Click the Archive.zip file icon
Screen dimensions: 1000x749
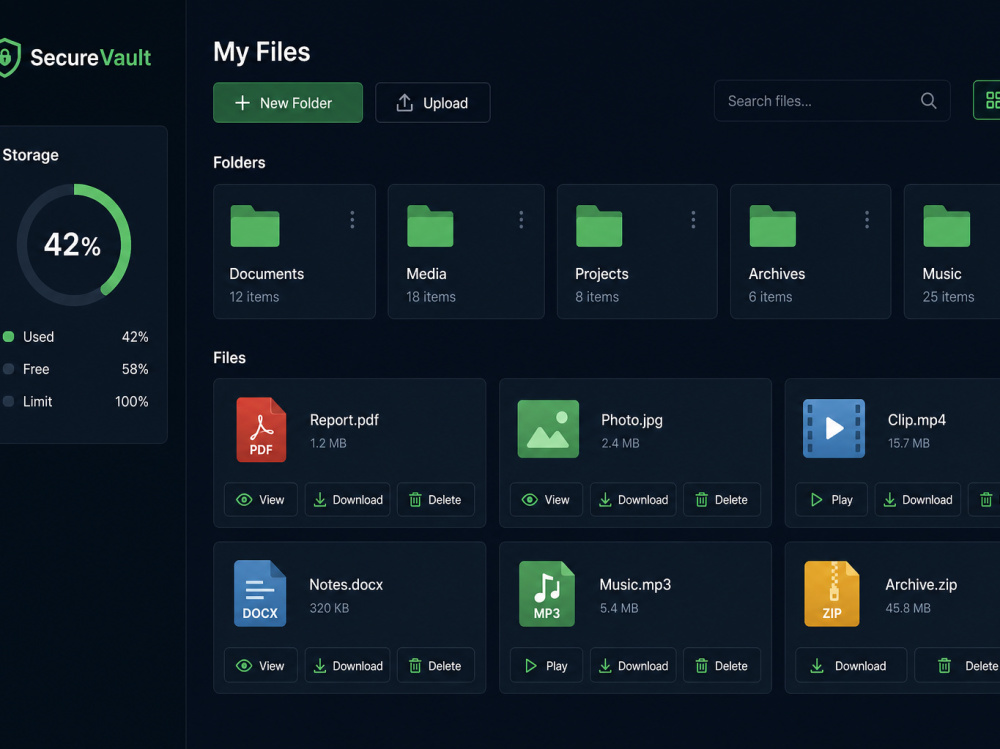click(832, 593)
